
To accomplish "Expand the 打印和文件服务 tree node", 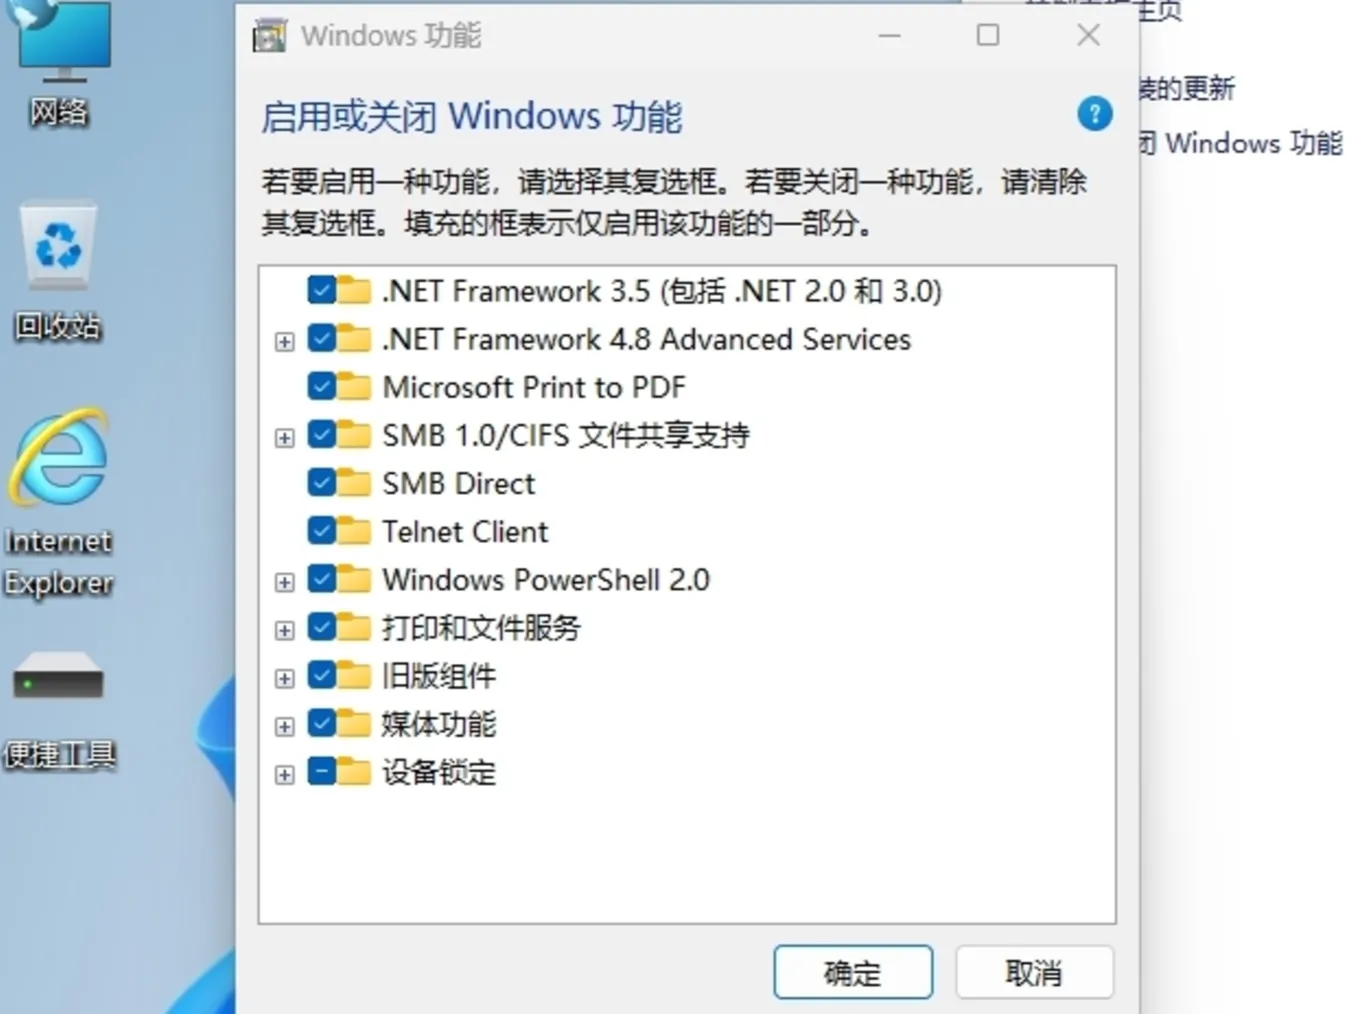I will (283, 630).
